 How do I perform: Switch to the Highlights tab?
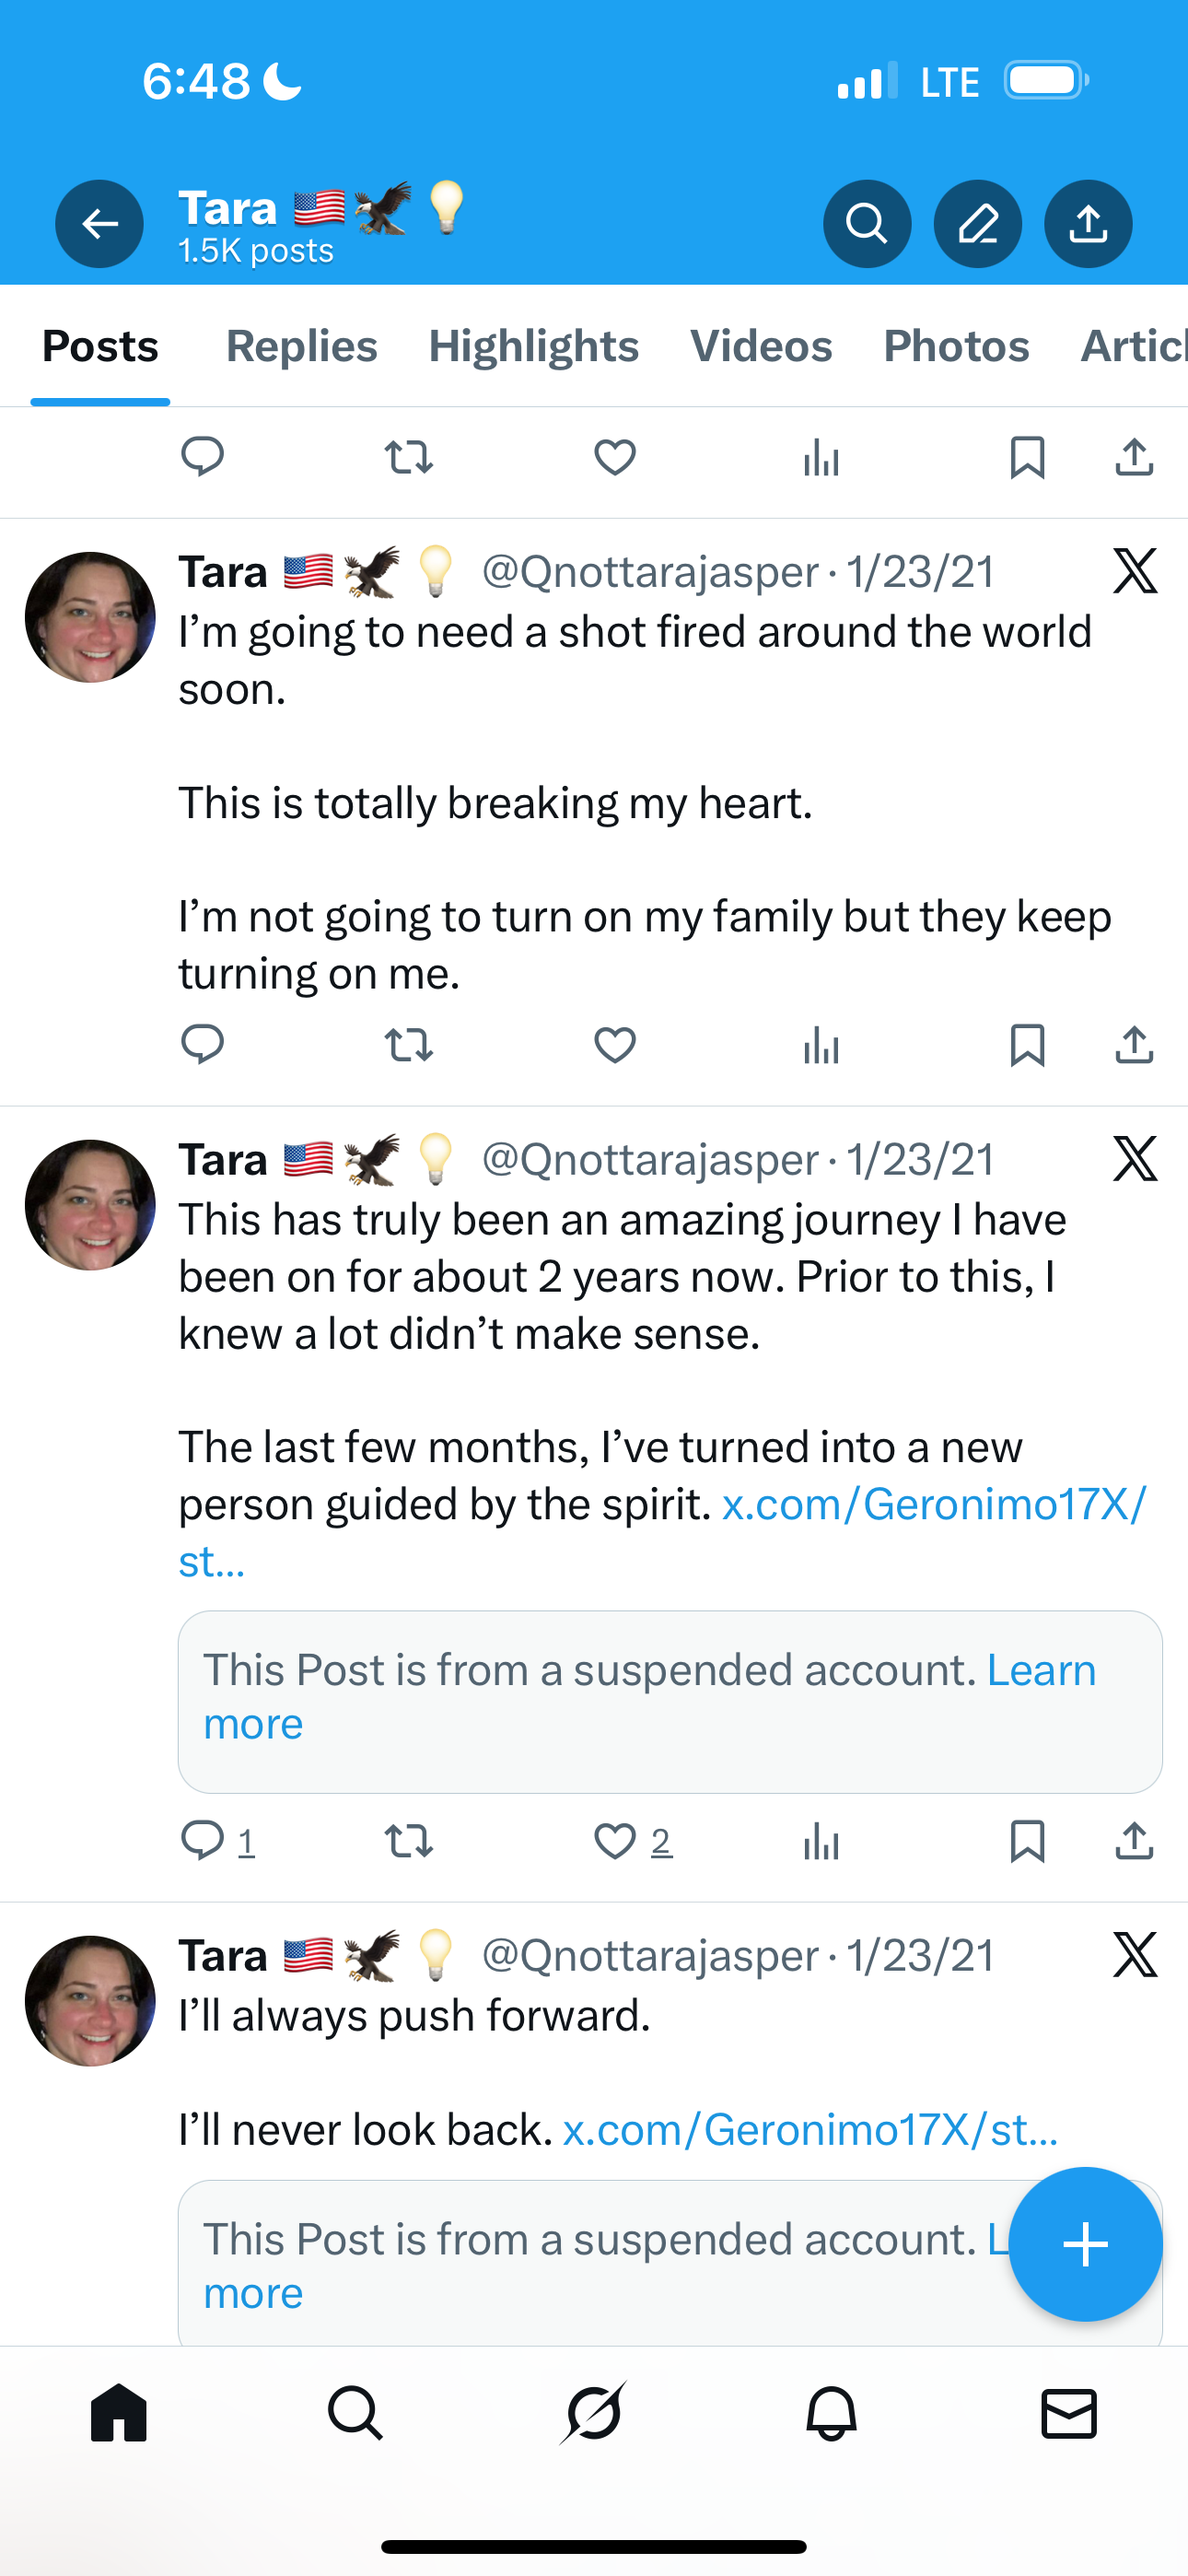coord(533,347)
